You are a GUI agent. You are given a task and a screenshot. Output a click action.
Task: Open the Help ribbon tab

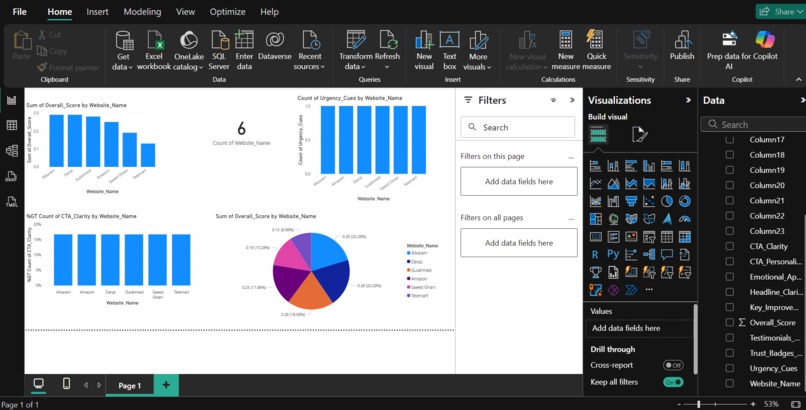pyautogui.click(x=269, y=12)
